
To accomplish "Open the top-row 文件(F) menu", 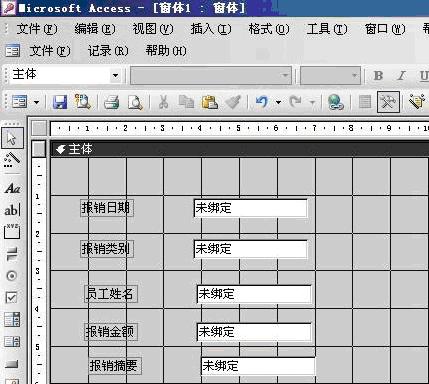I will 37,29.
